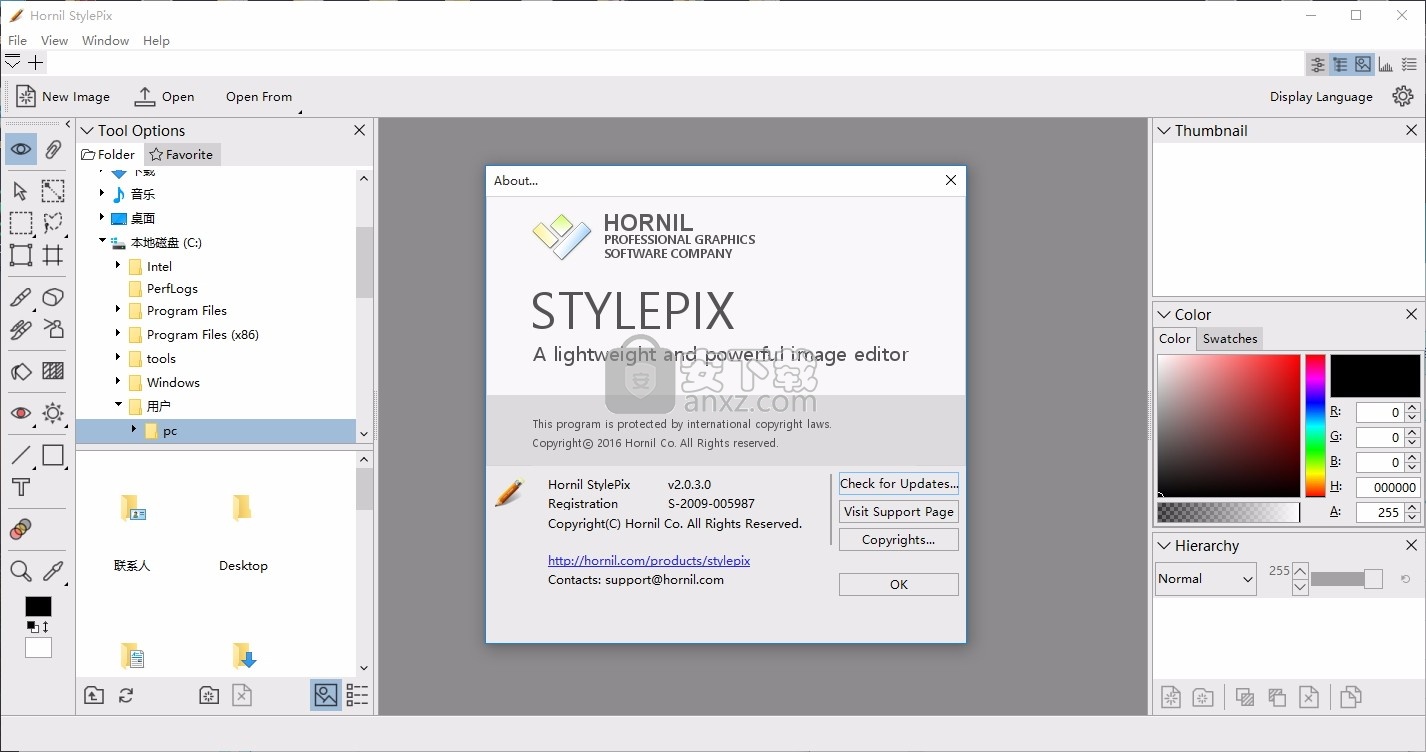The width and height of the screenshot is (1426, 752).
Task: Open the File menu
Action: [17, 41]
